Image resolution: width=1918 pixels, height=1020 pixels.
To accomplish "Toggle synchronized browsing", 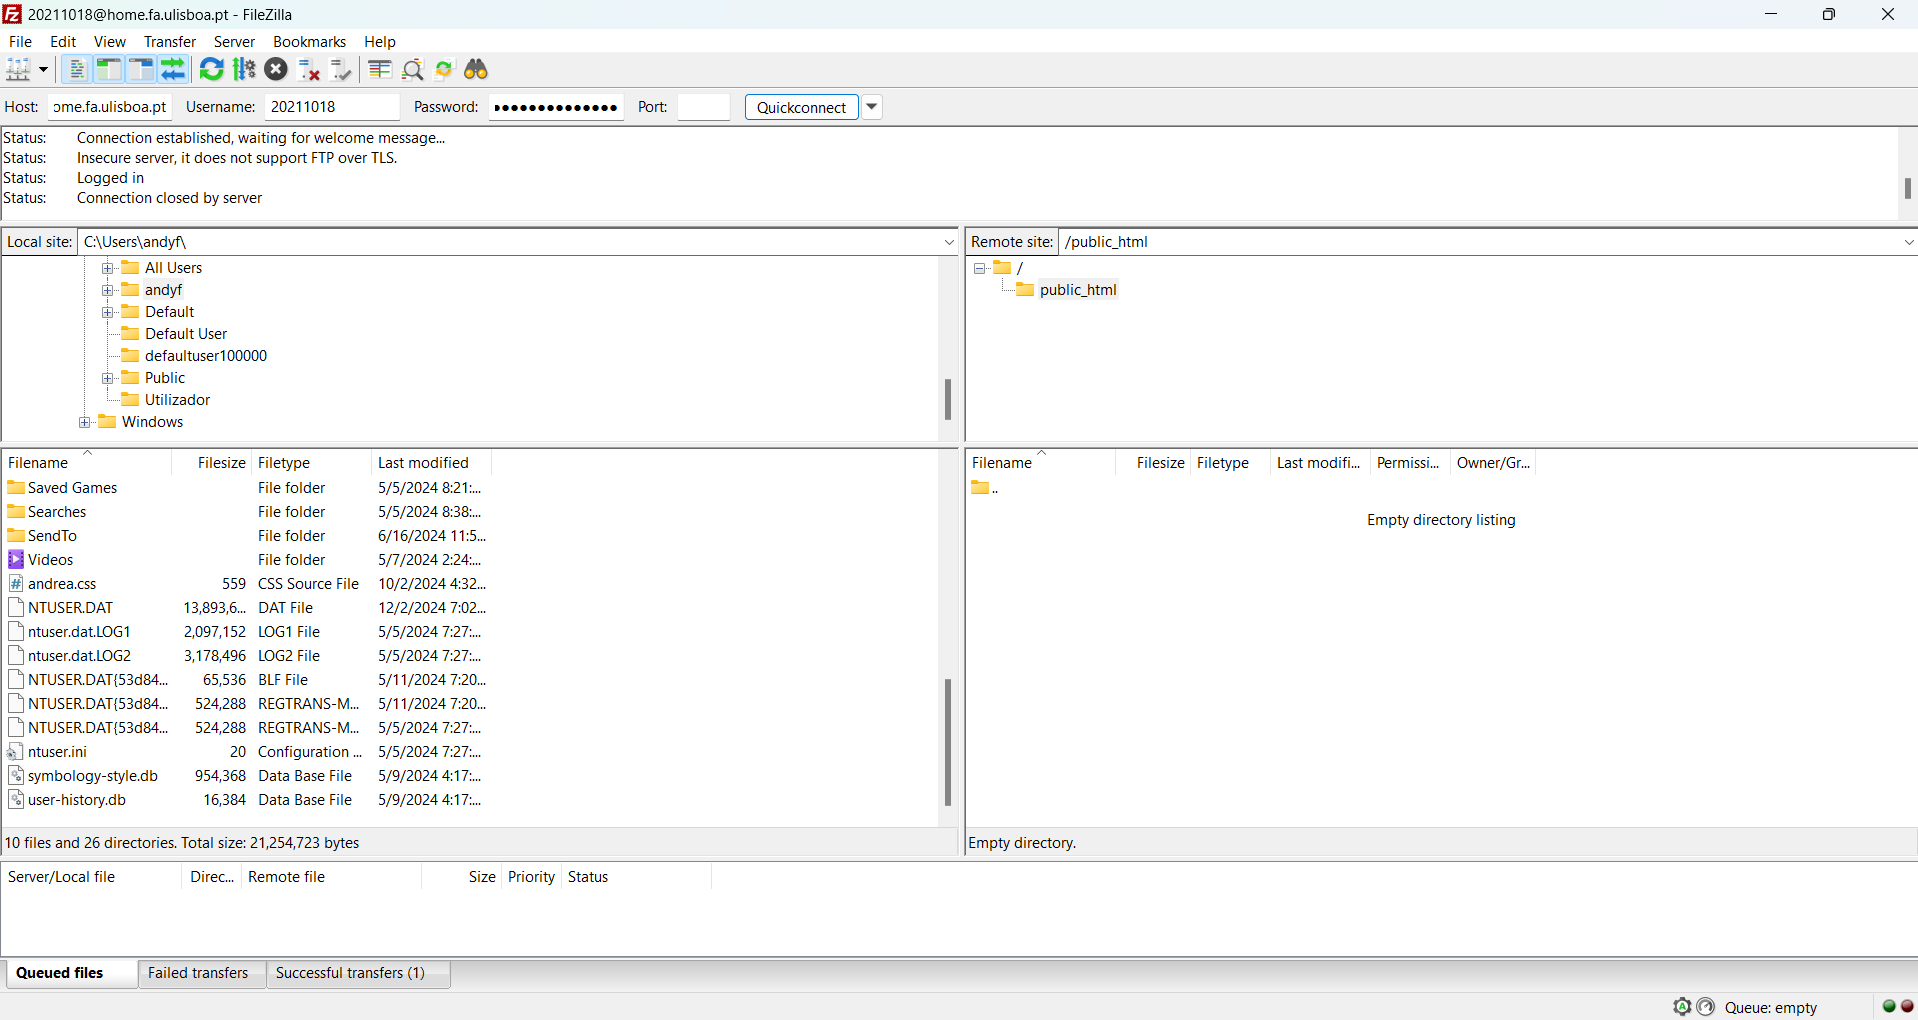I will pos(445,69).
